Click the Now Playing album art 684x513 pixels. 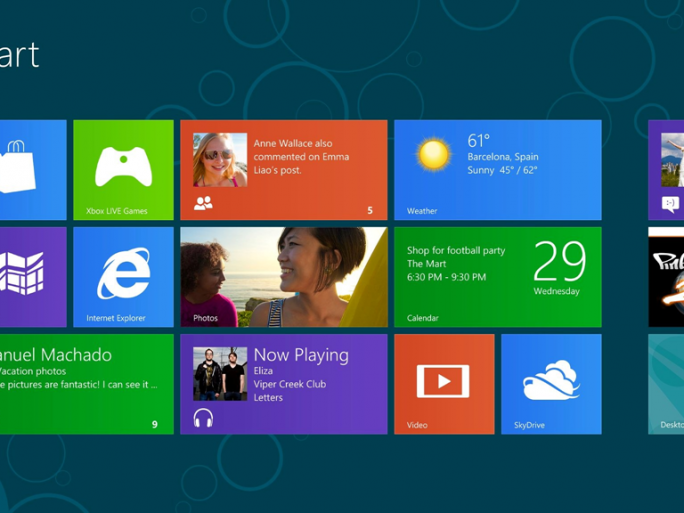[x=220, y=374]
